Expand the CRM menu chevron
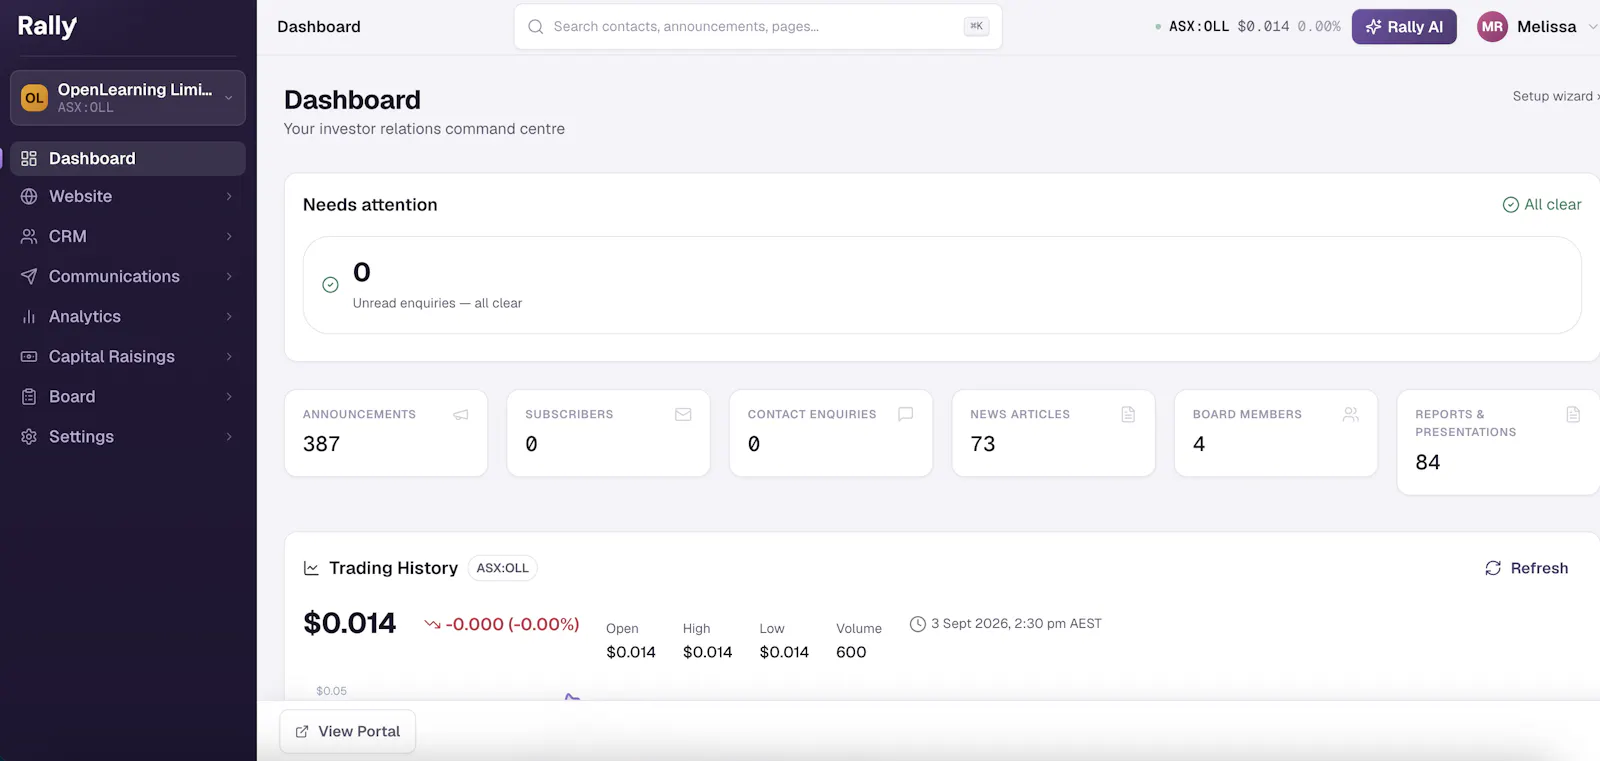1600x761 pixels. 229,237
